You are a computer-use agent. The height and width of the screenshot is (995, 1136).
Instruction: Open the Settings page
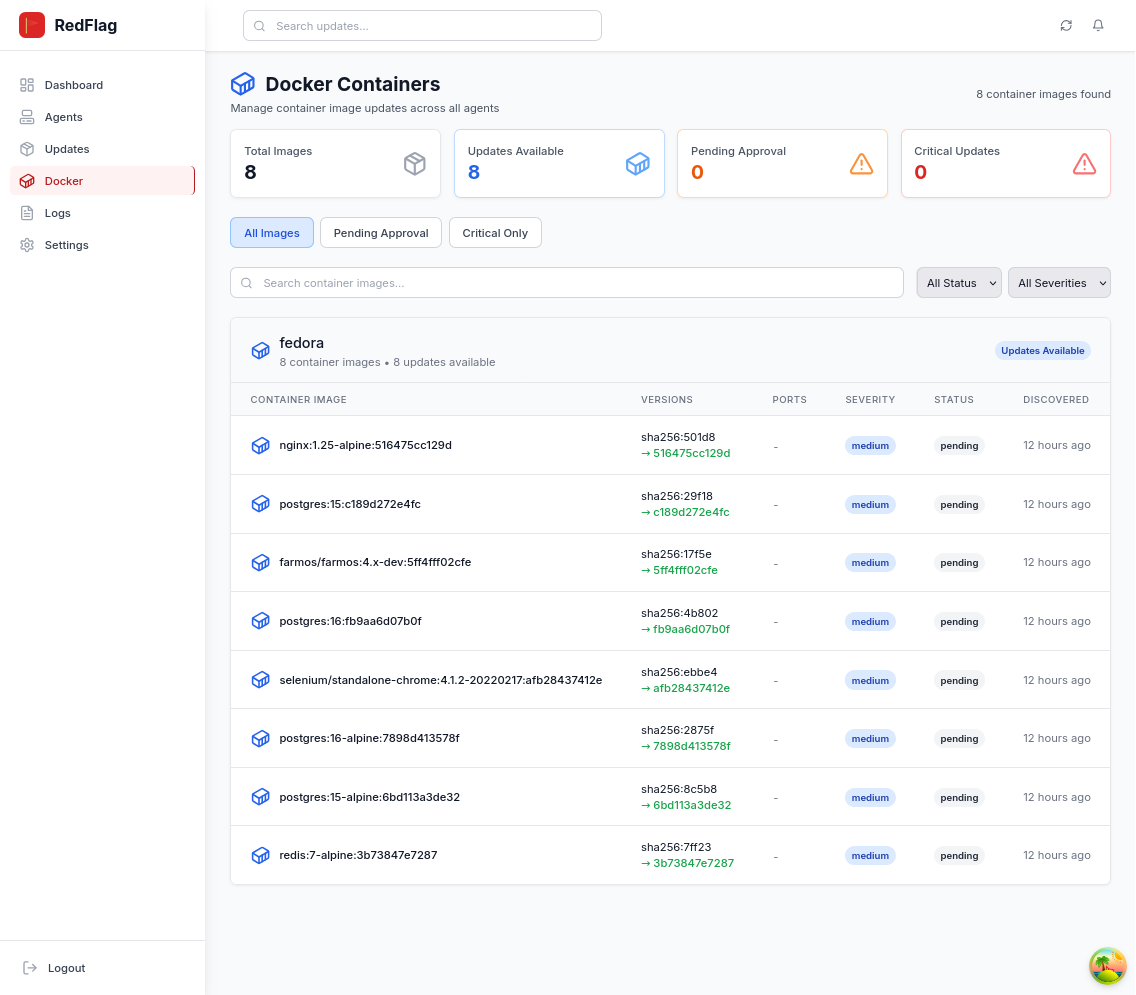(66, 245)
